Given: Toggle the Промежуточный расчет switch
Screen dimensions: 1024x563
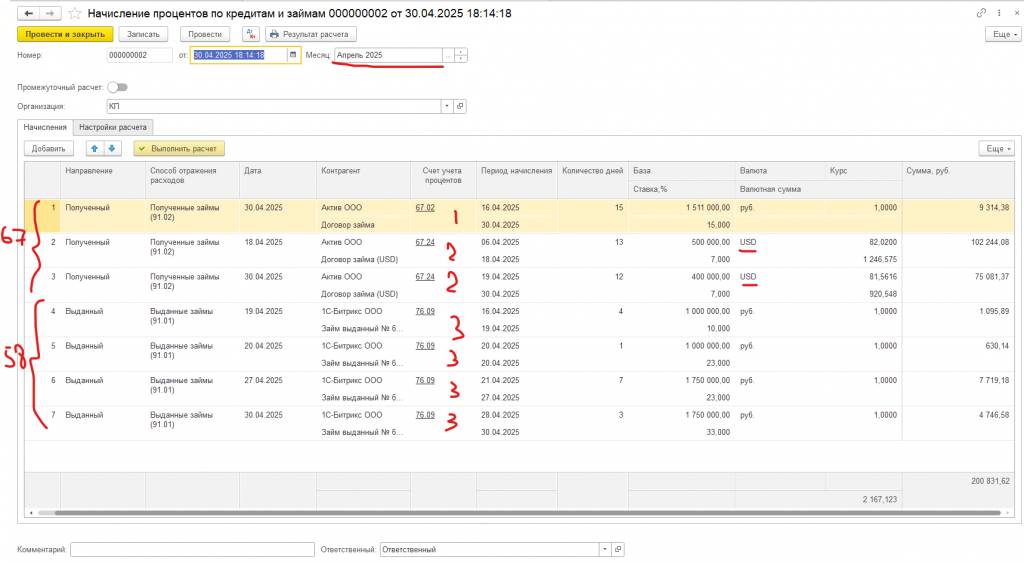Looking at the screenshot, I should tap(118, 87).
